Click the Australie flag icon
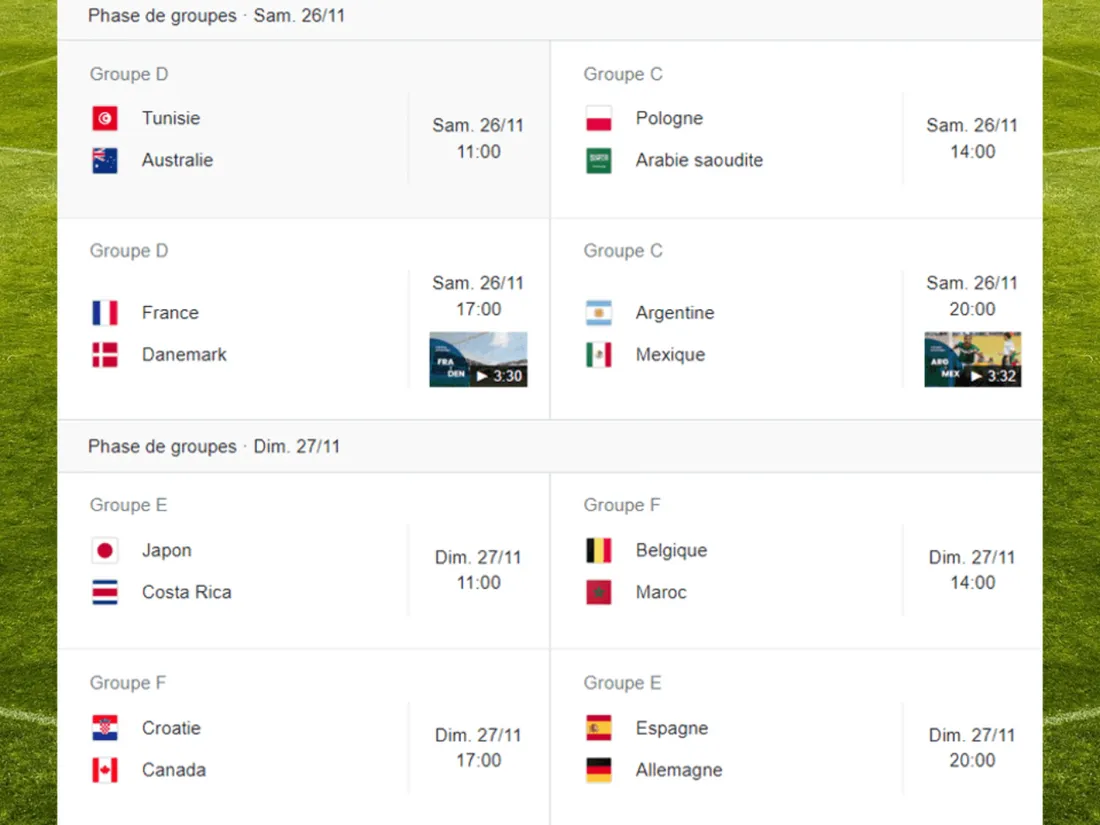Image resolution: width=1100 pixels, height=825 pixels. [105, 161]
